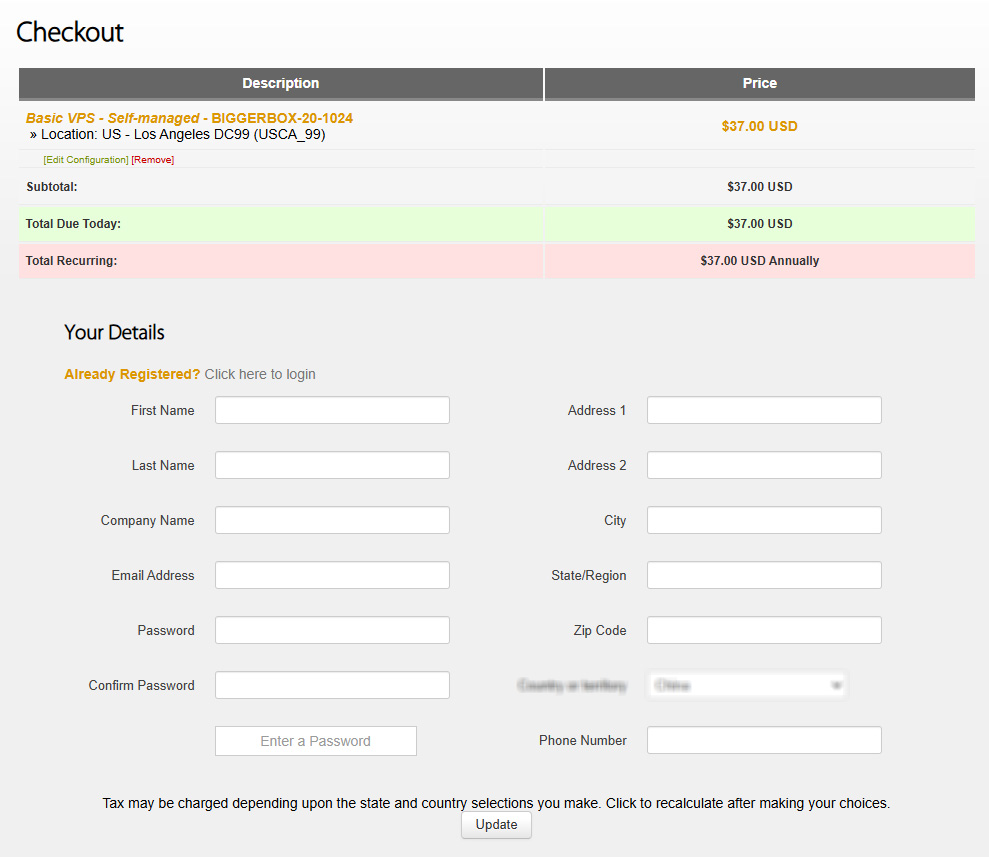989x857 pixels.
Task: Select the Address 1 input
Action: click(x=764, y=410)
